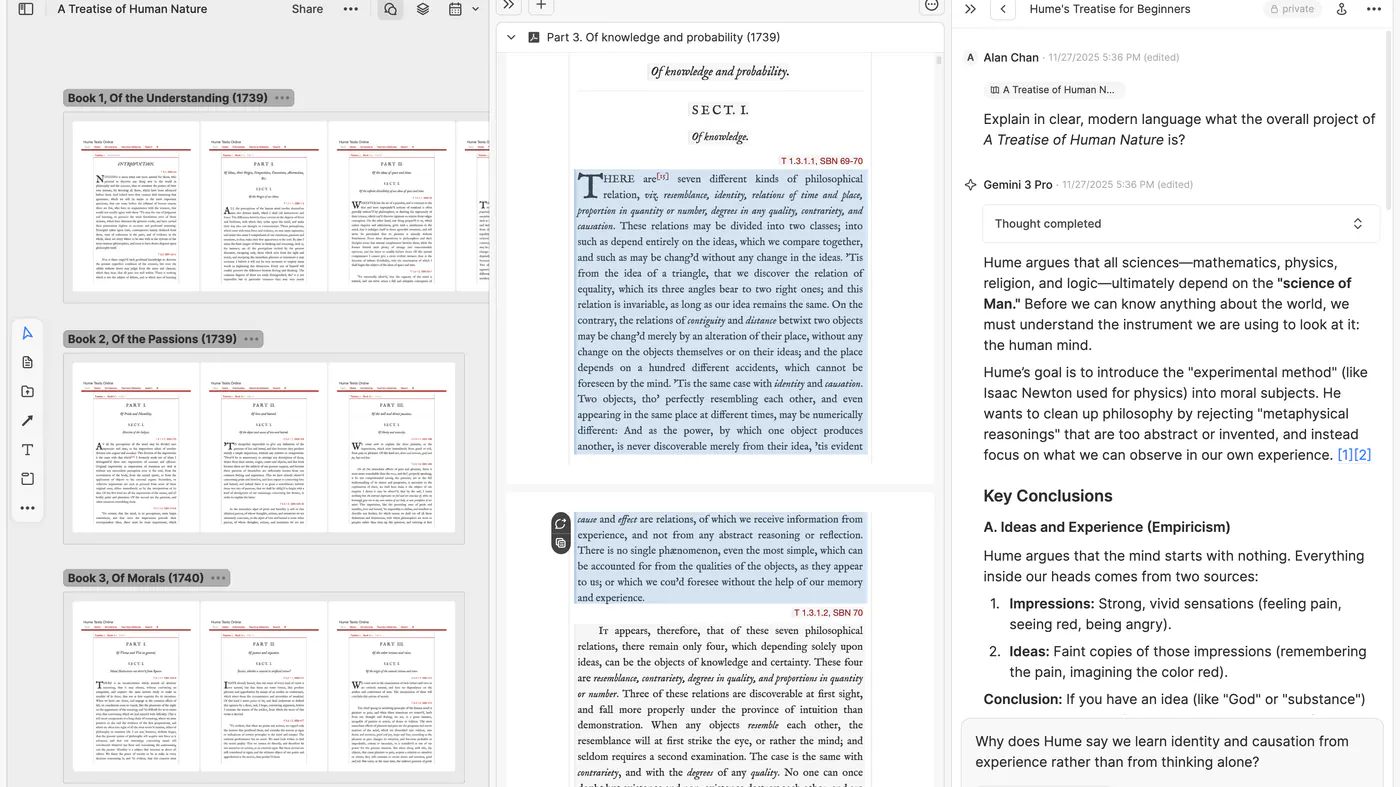Add a new tab with plus button
The width and height of the screenshot is (1400, 787).
541,5
